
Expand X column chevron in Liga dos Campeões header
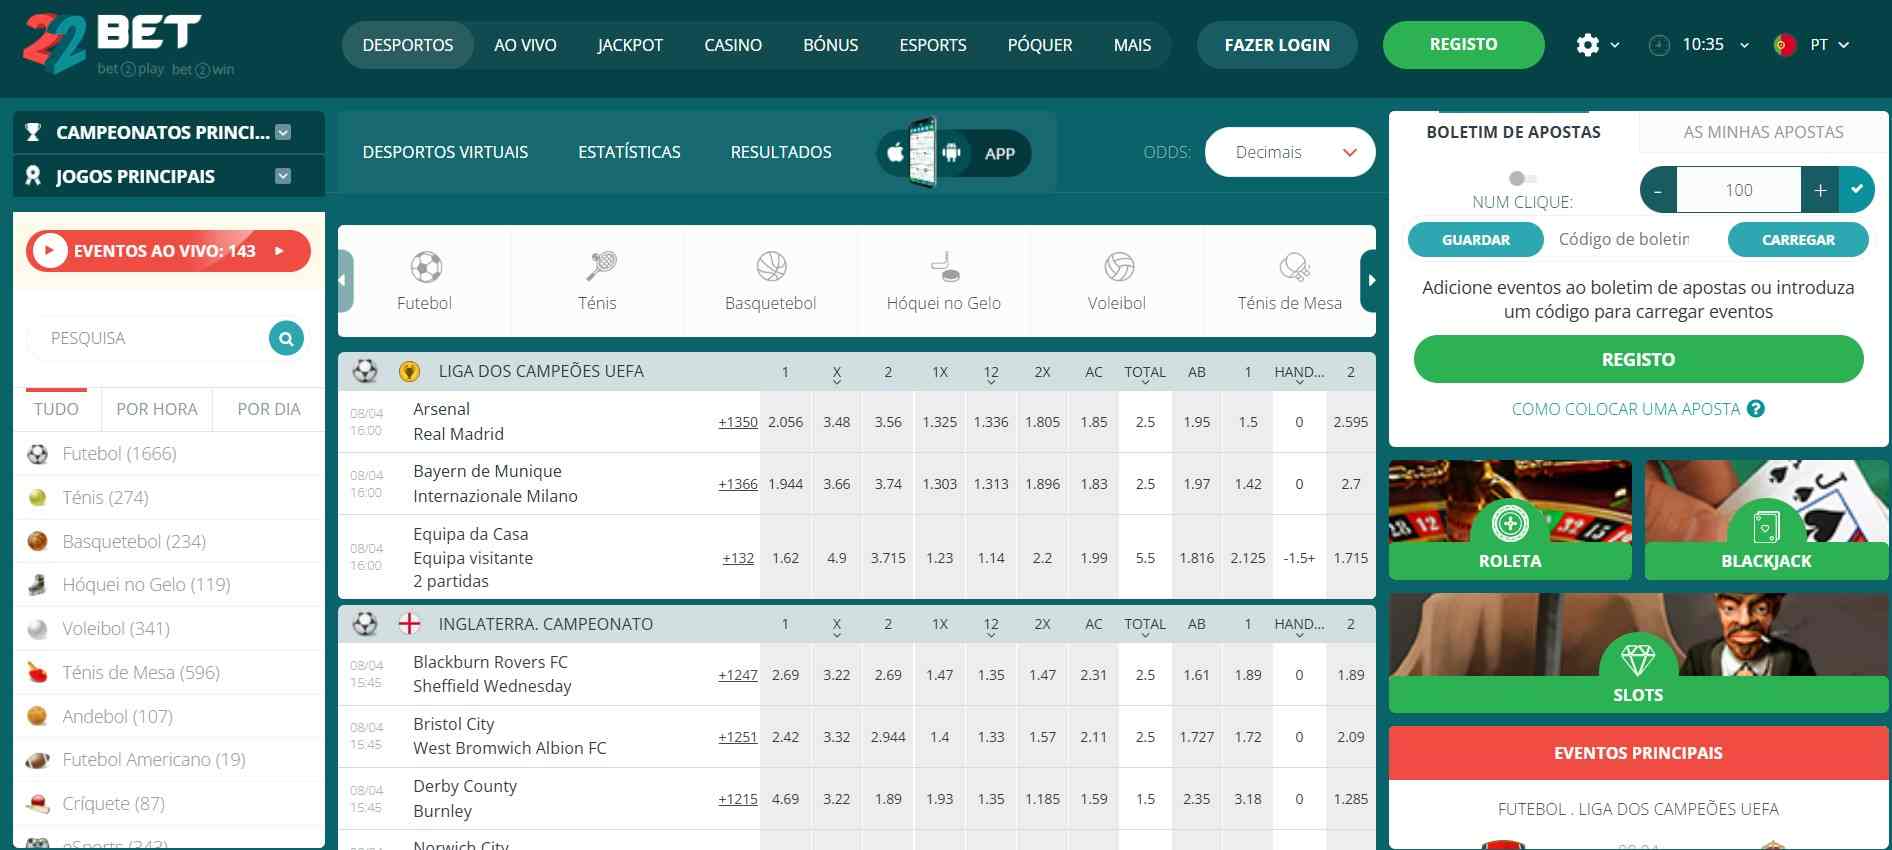tap(837, 382)
